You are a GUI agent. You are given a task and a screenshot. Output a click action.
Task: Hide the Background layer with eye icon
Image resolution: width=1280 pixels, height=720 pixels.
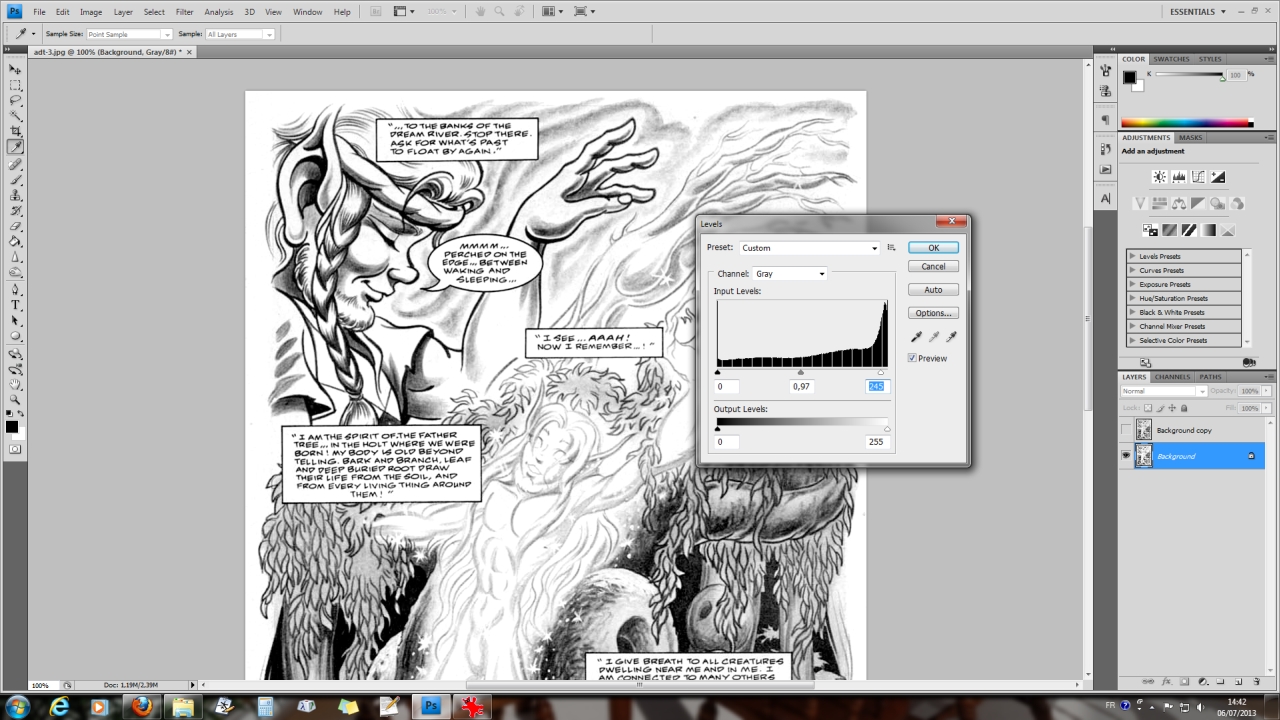1126,456
